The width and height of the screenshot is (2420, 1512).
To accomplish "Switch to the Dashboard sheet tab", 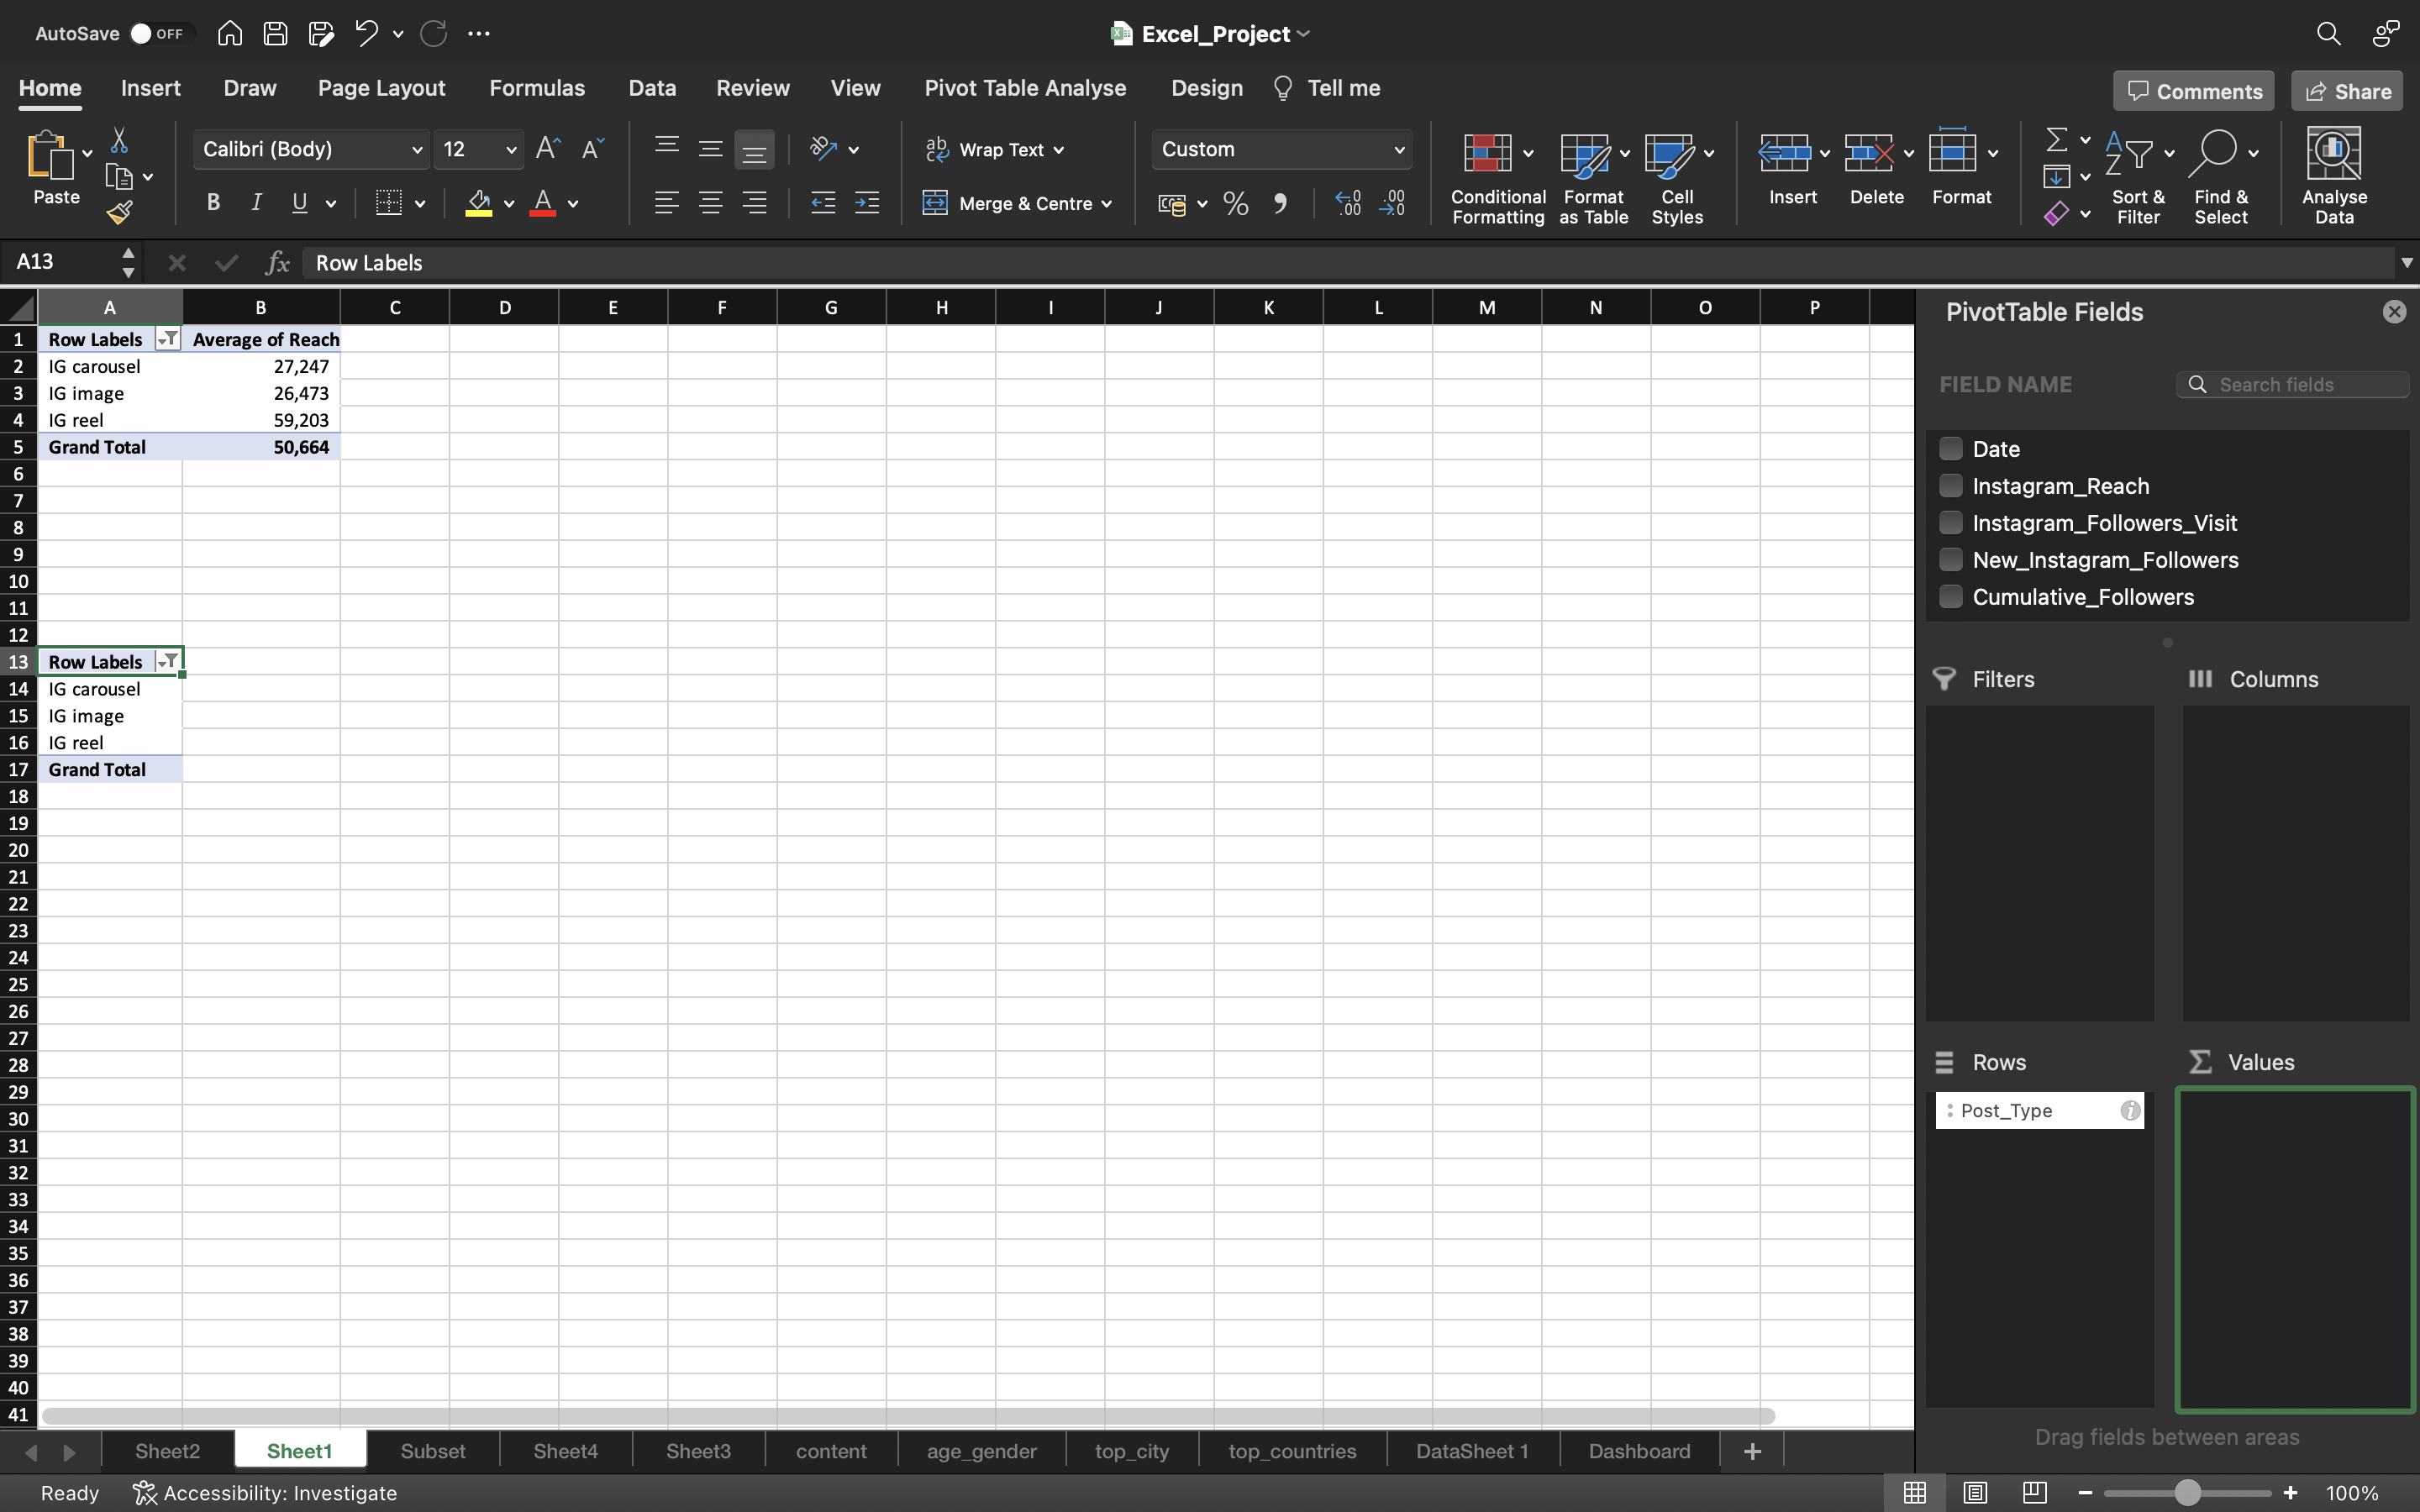I will [x=1638, y=1449].
